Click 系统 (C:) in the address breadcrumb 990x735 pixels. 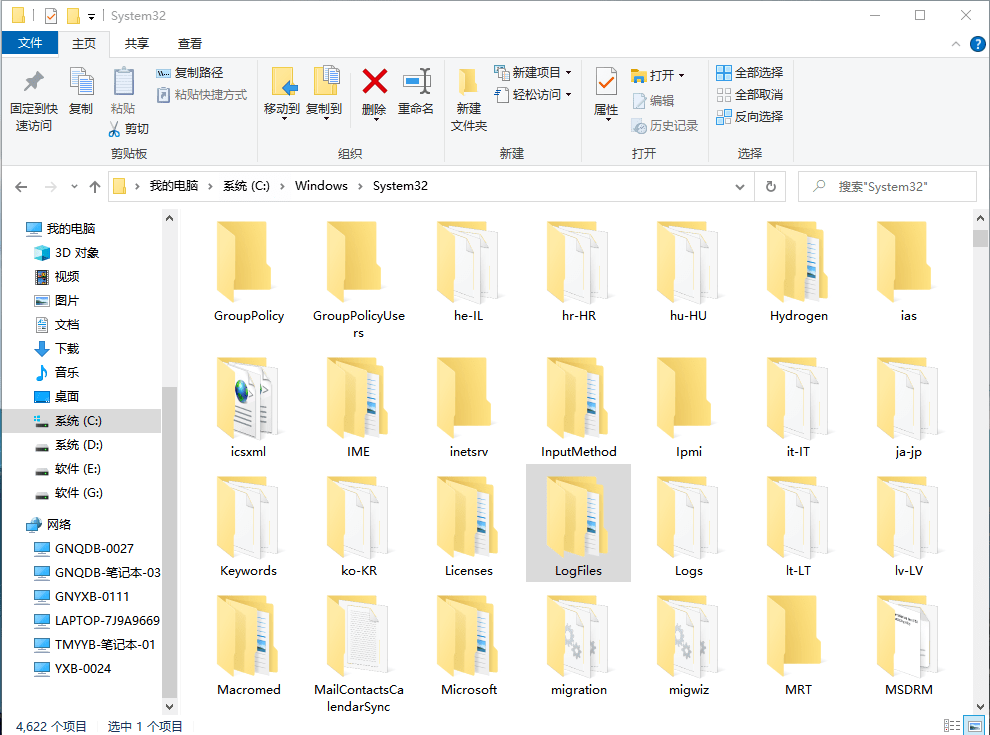pos(246,186)
